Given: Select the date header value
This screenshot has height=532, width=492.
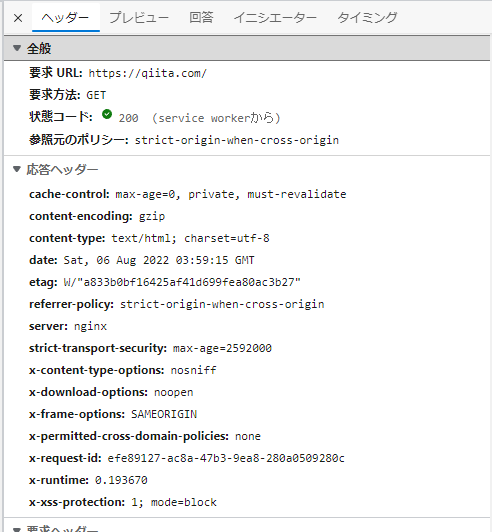Looking at the screenshot, I should coord(159,260).
